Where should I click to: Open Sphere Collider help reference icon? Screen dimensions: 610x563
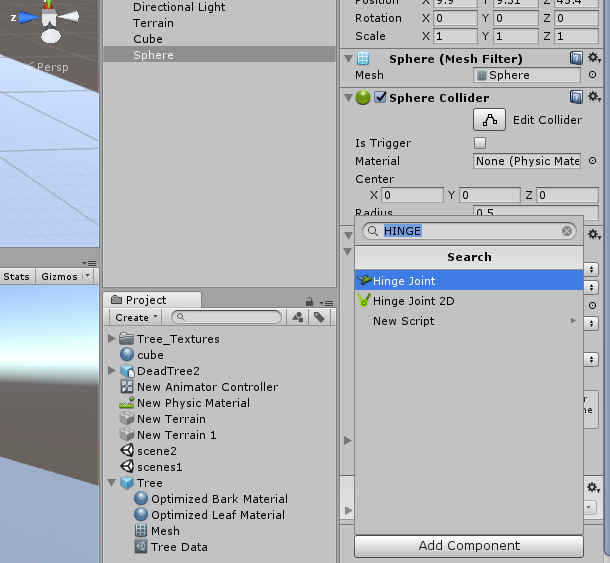(x=576, y=97)
